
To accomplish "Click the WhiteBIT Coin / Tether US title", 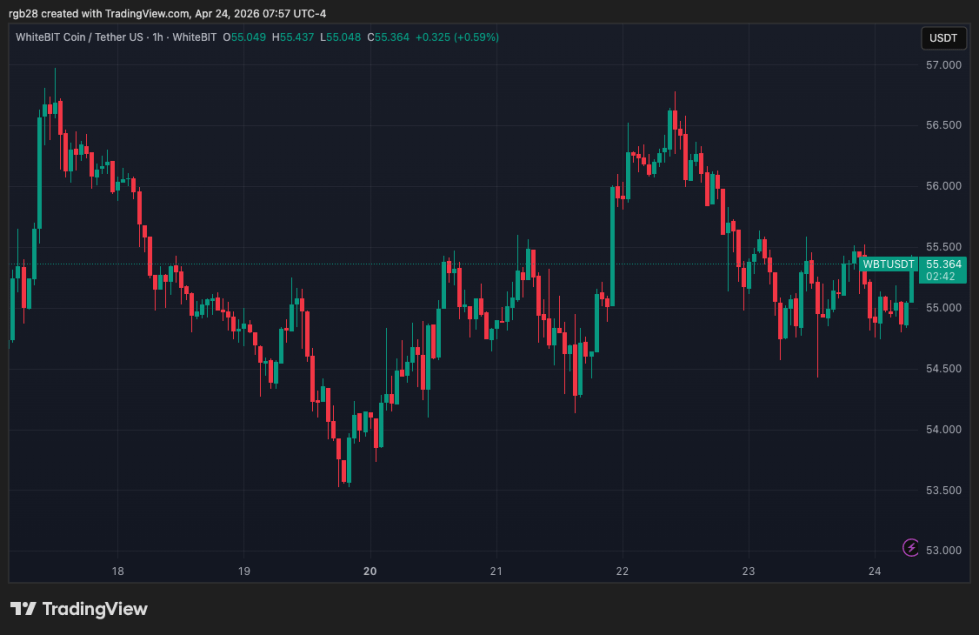I will tap(75, 37).
